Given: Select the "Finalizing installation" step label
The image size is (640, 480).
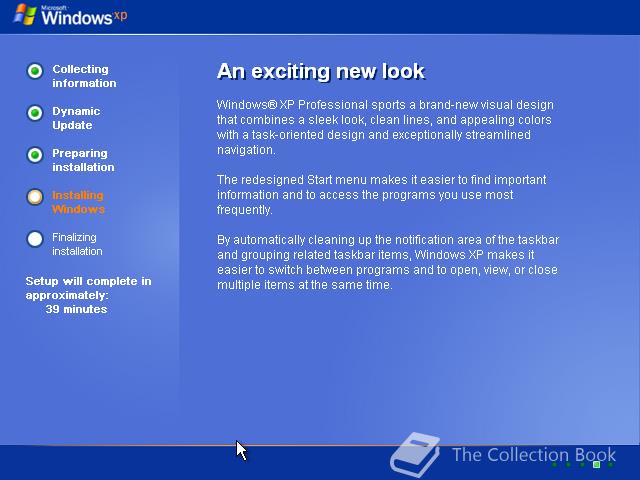Looking at the screenshot, I should click(77, 244).
